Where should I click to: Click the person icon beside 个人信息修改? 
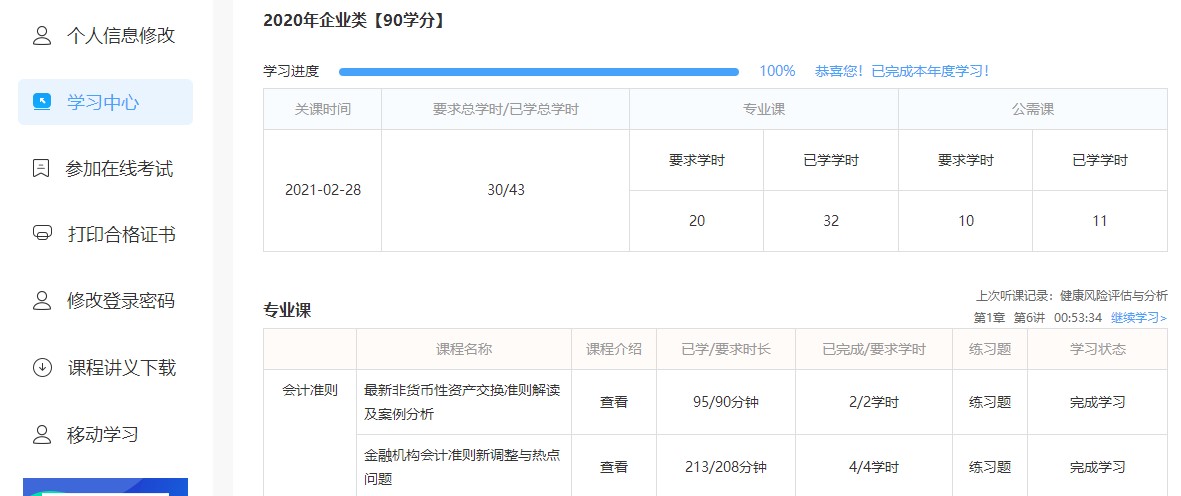42,35
